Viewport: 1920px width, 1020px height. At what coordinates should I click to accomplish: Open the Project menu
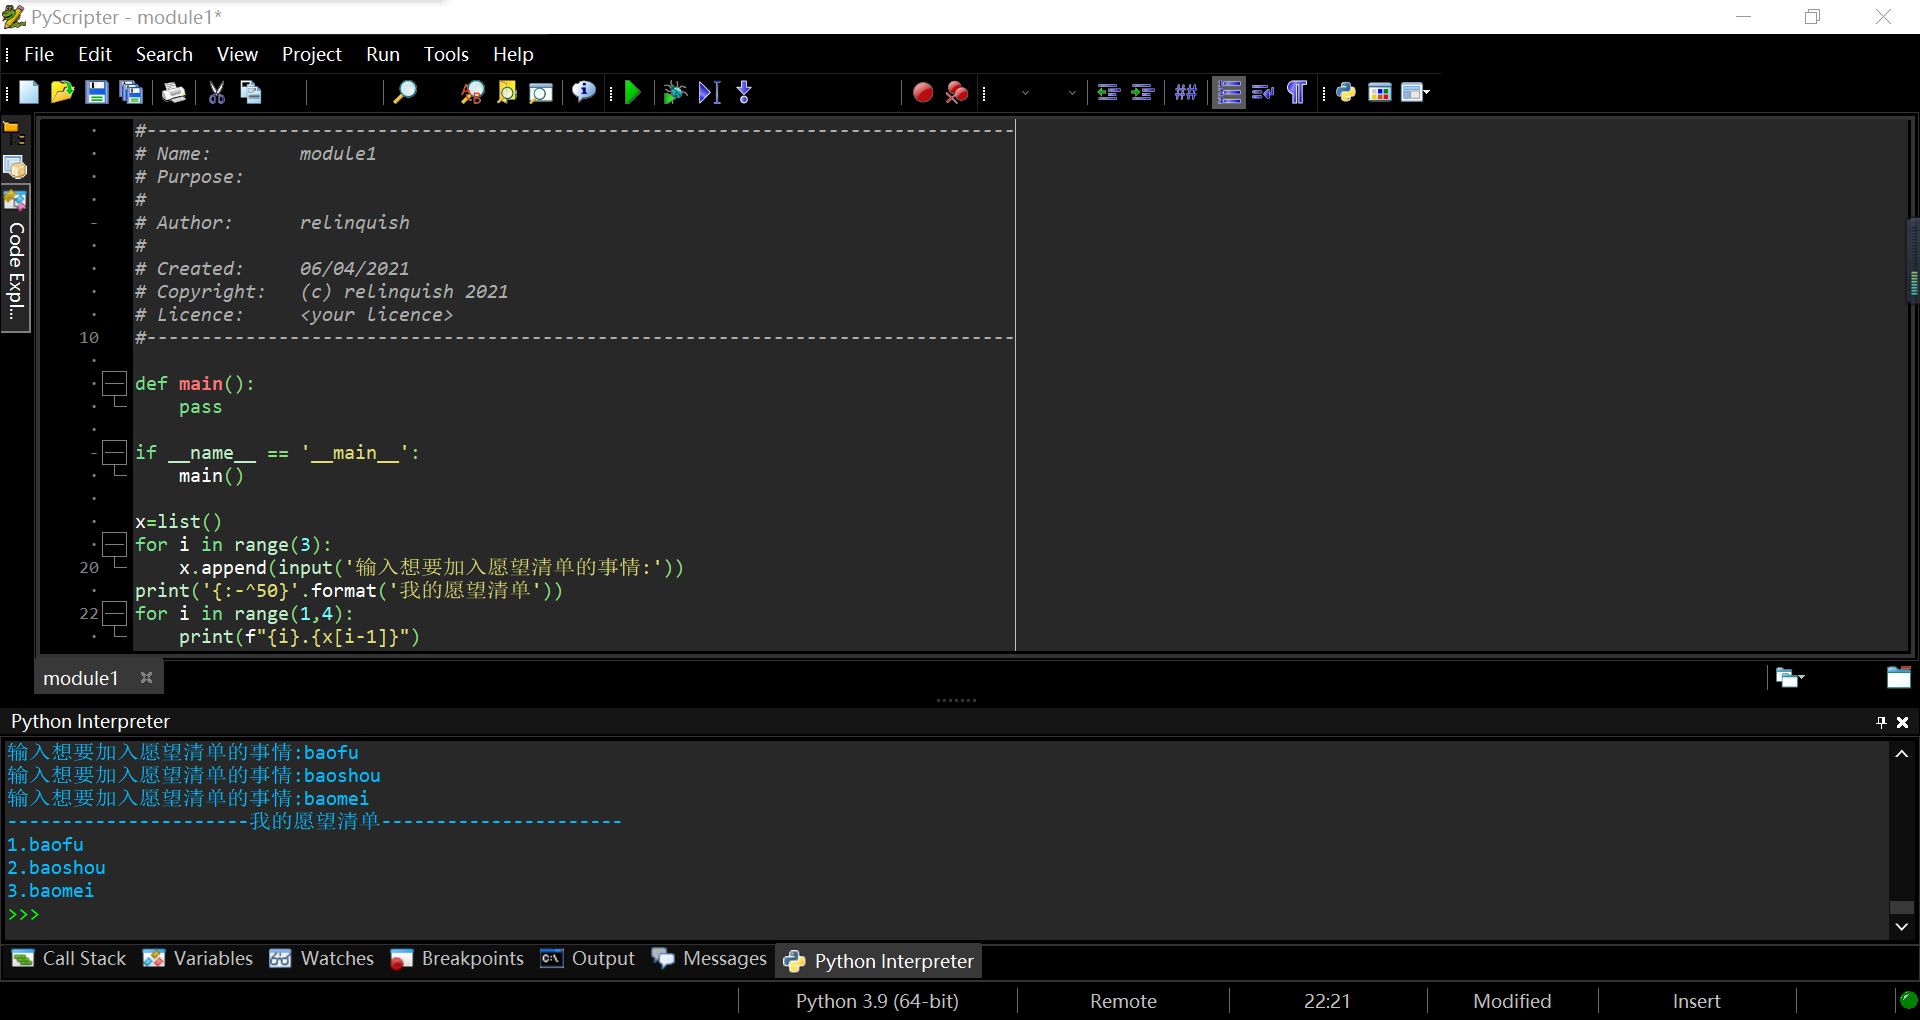311,54
